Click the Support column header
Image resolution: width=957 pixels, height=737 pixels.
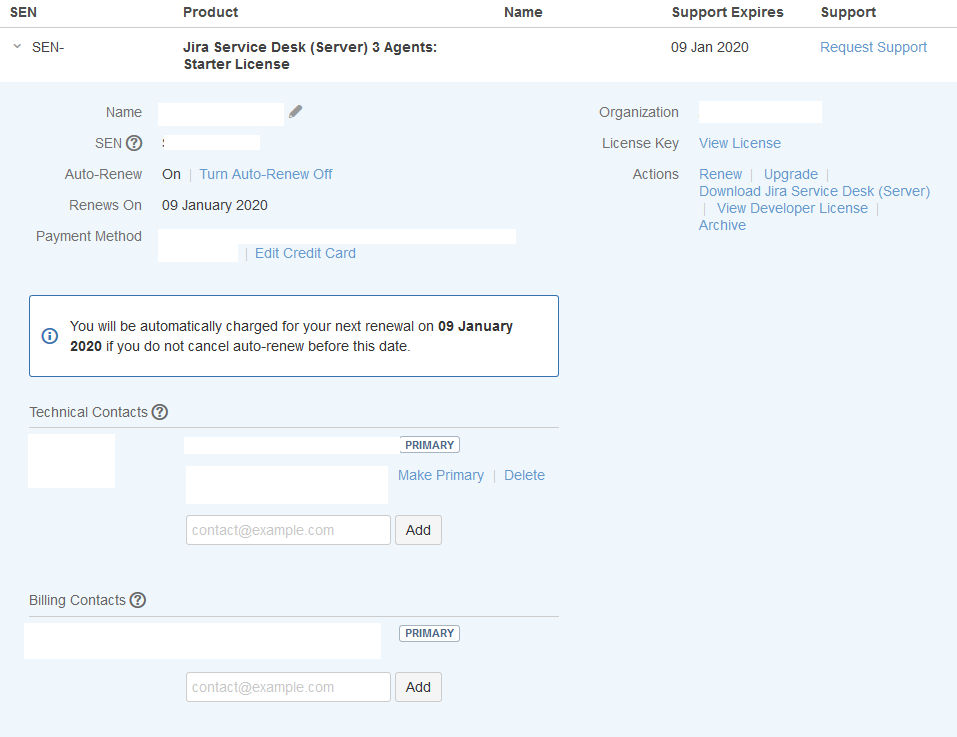point(848,12)
